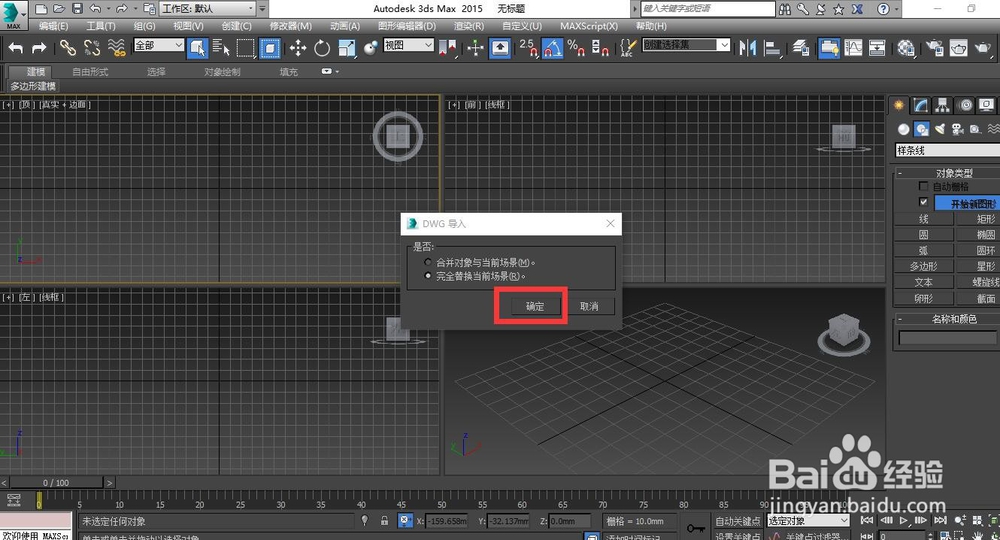1000x540 pixels.
Task: Click the 0 / 100 time slider
Action: tap(56, 483)
